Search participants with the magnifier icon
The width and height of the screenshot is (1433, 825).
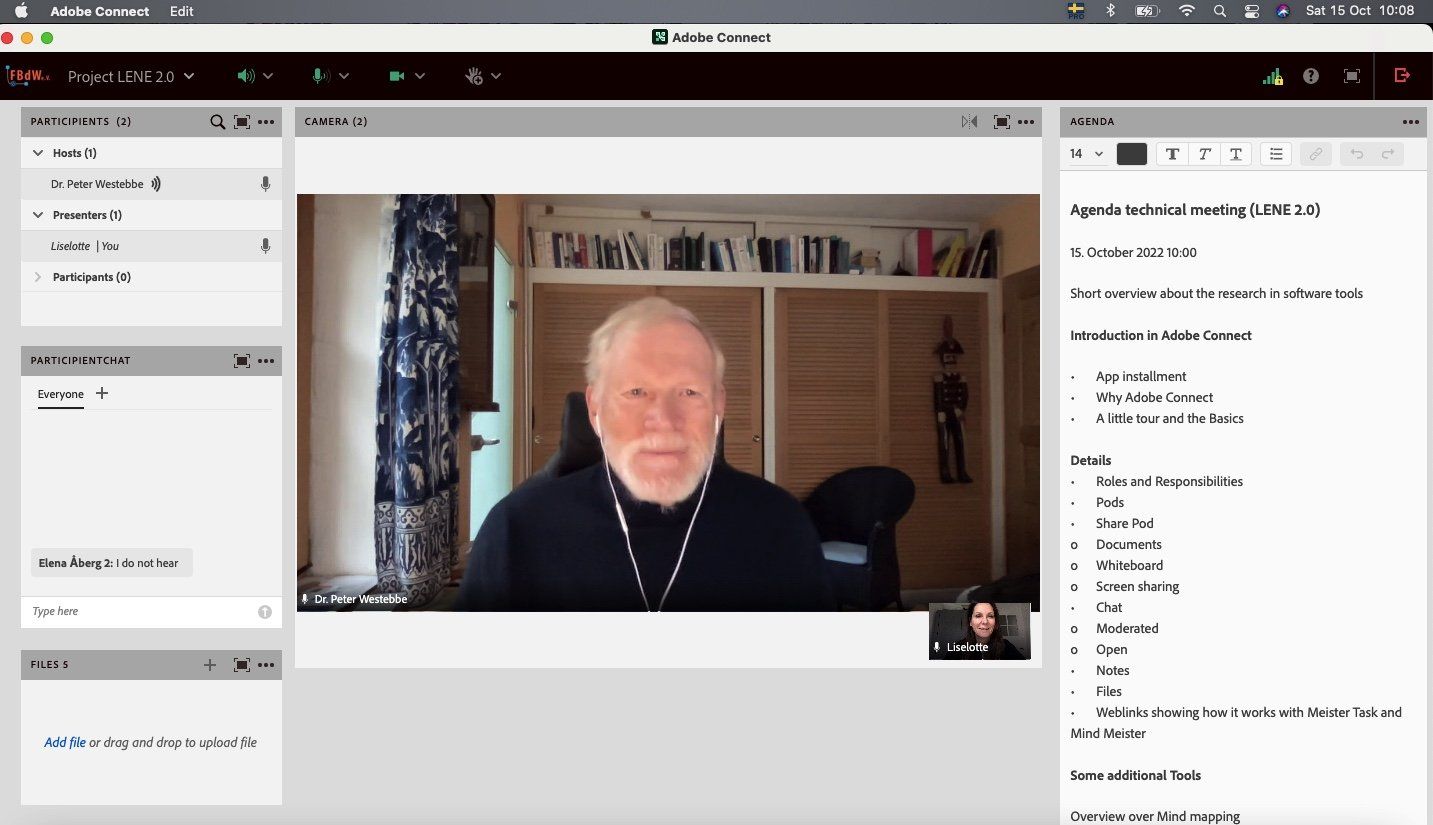(x=217, y=122)
